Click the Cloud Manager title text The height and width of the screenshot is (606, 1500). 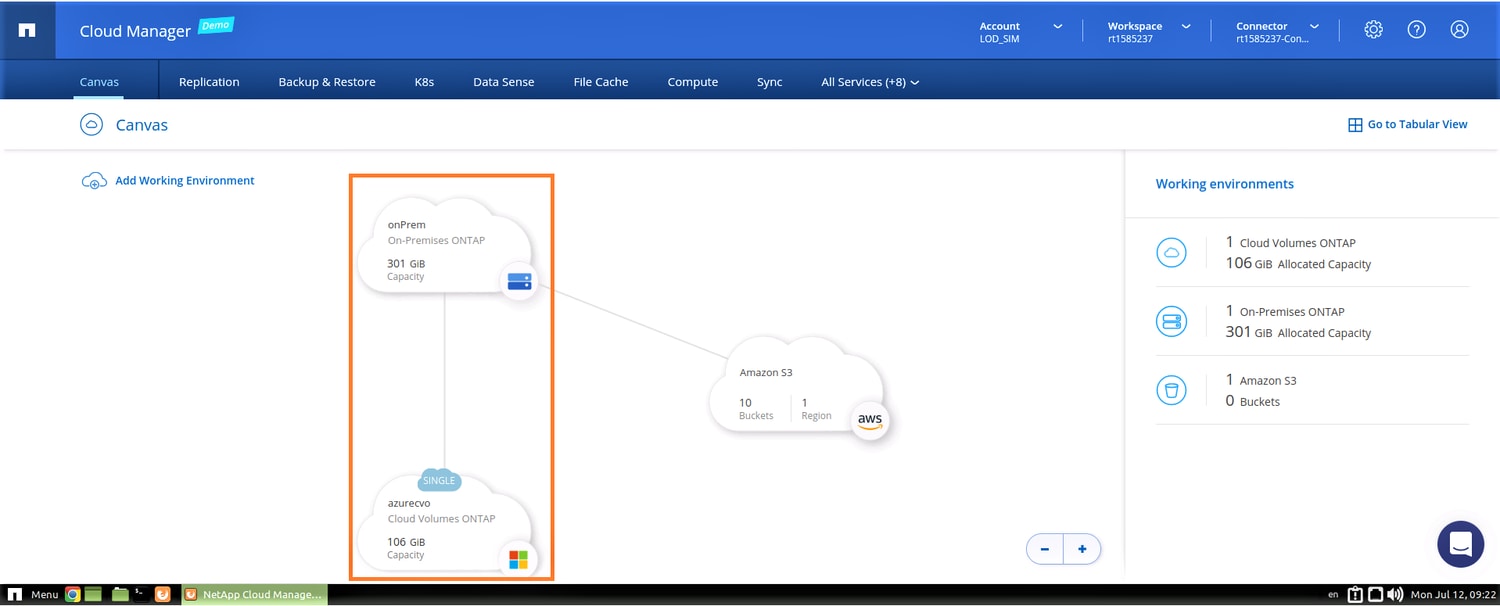[x=135, y=31]
